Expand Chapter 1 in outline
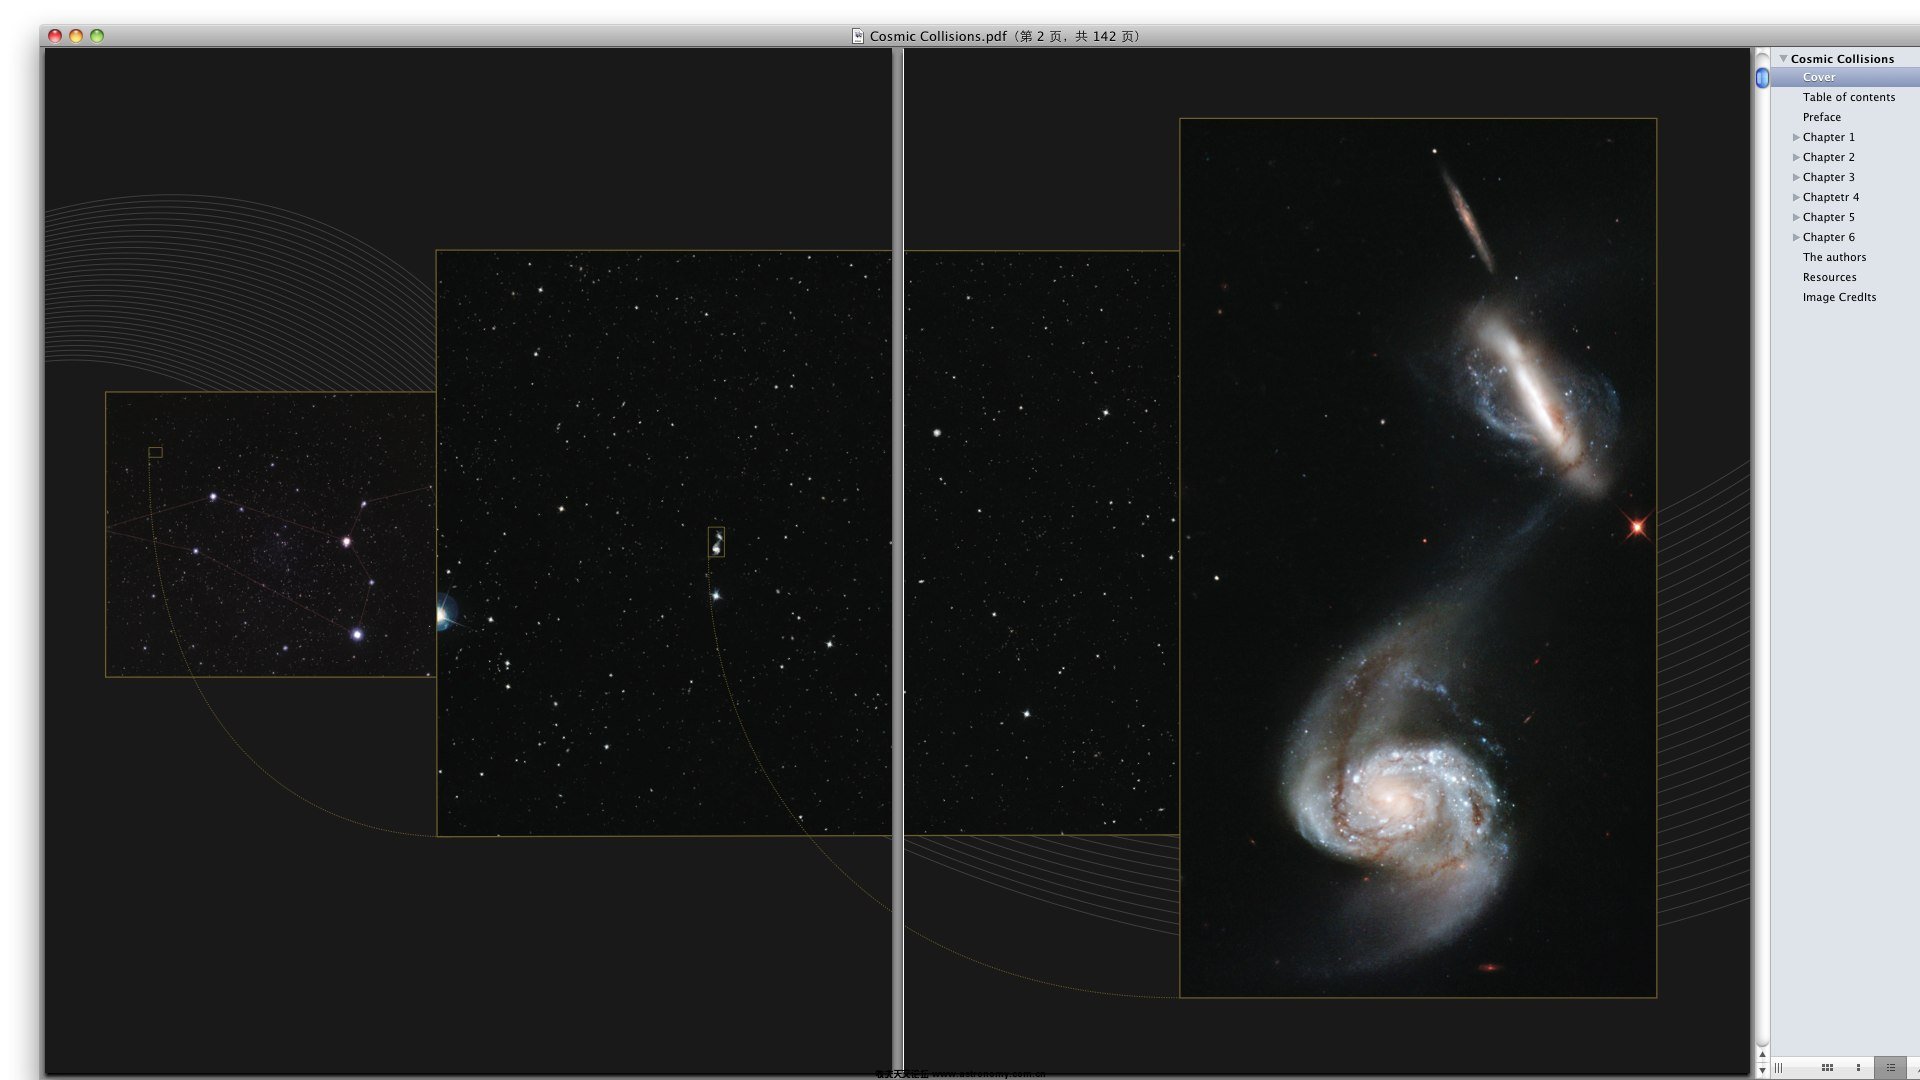This screenshot has width=1920, height=1080. point(1796,137)
